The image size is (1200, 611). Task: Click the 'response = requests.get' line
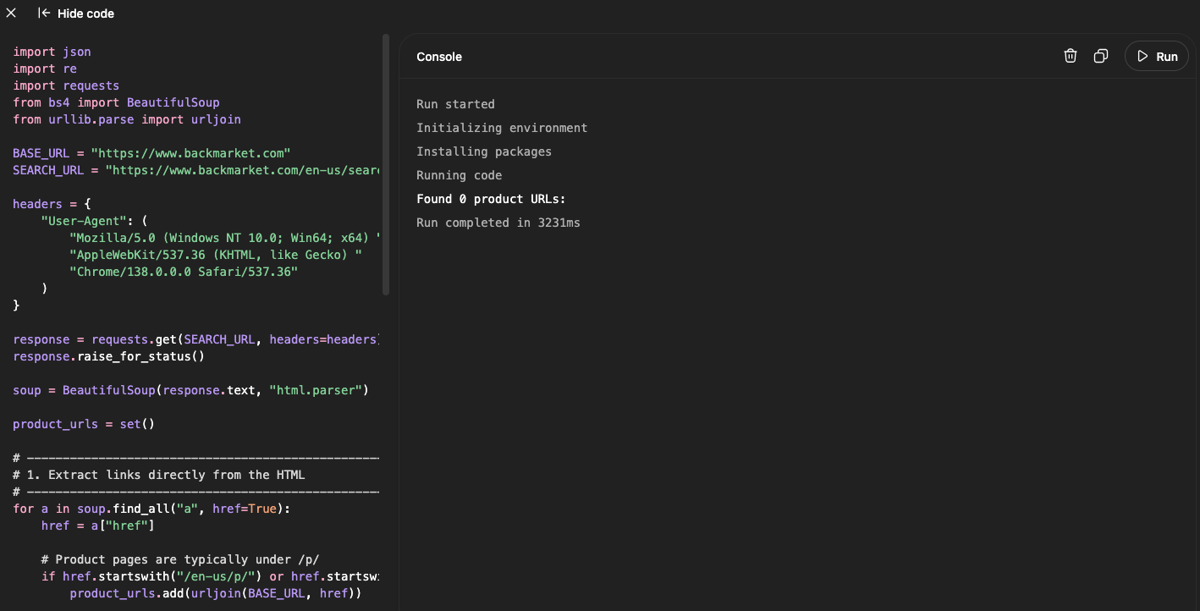(x=196, y=340)
